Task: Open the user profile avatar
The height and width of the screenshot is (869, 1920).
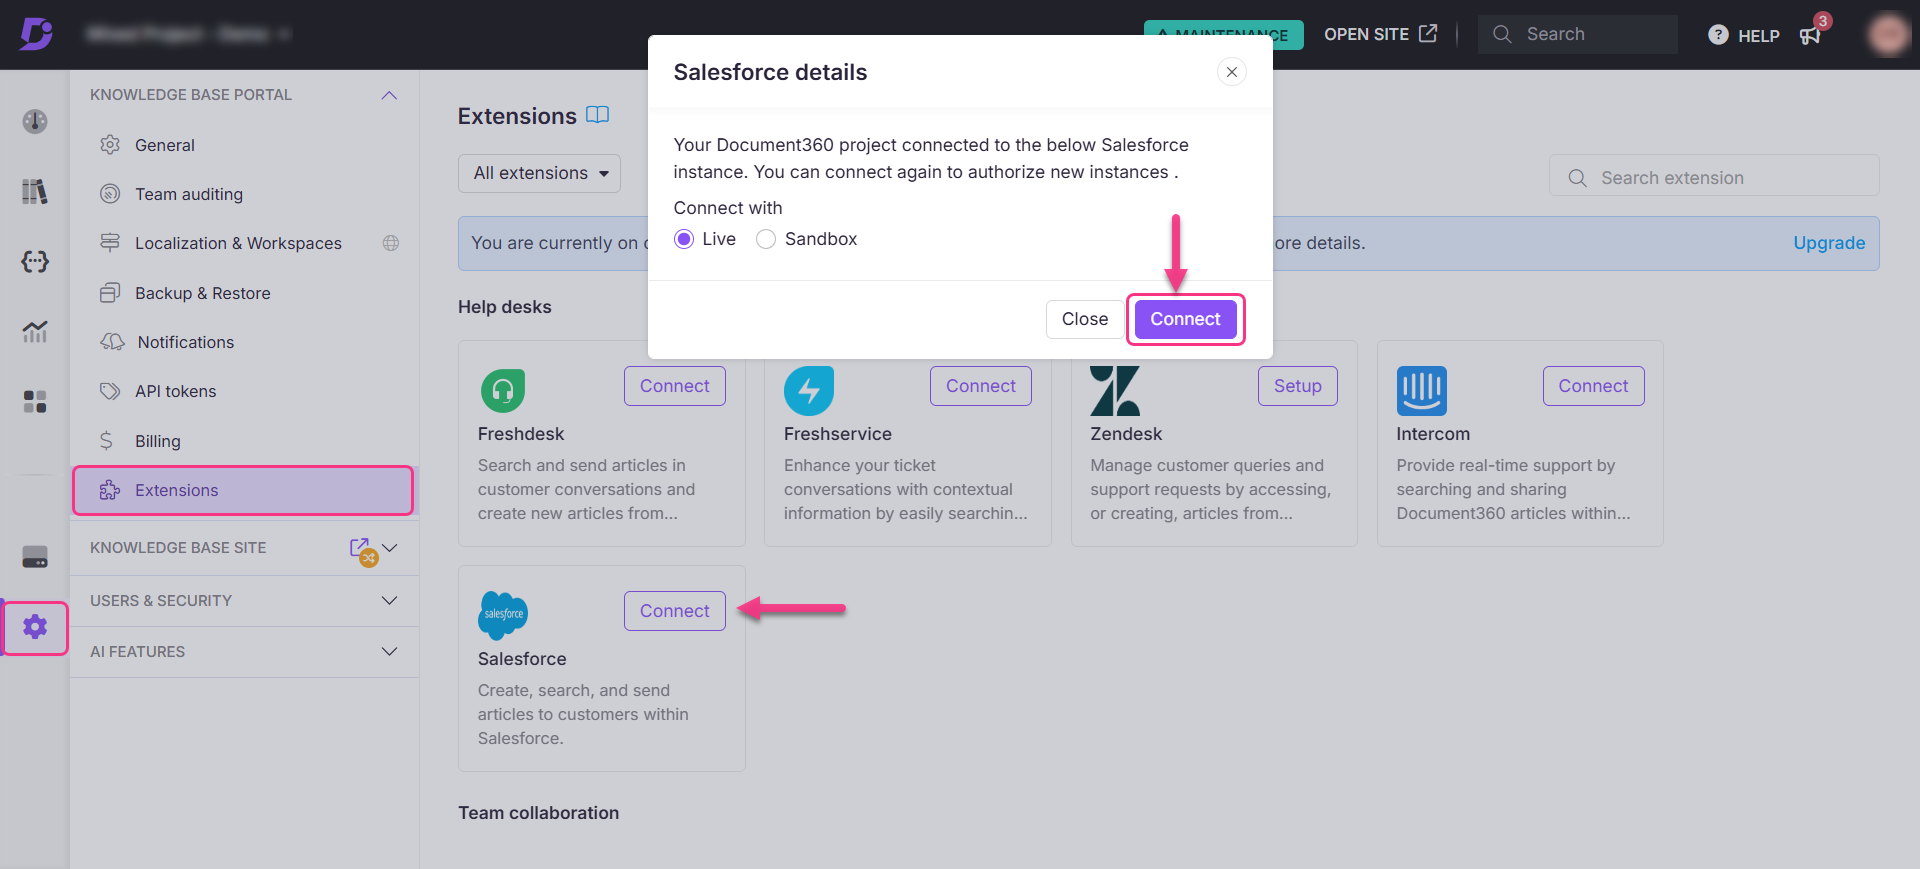Action: tap(1888, 34)
